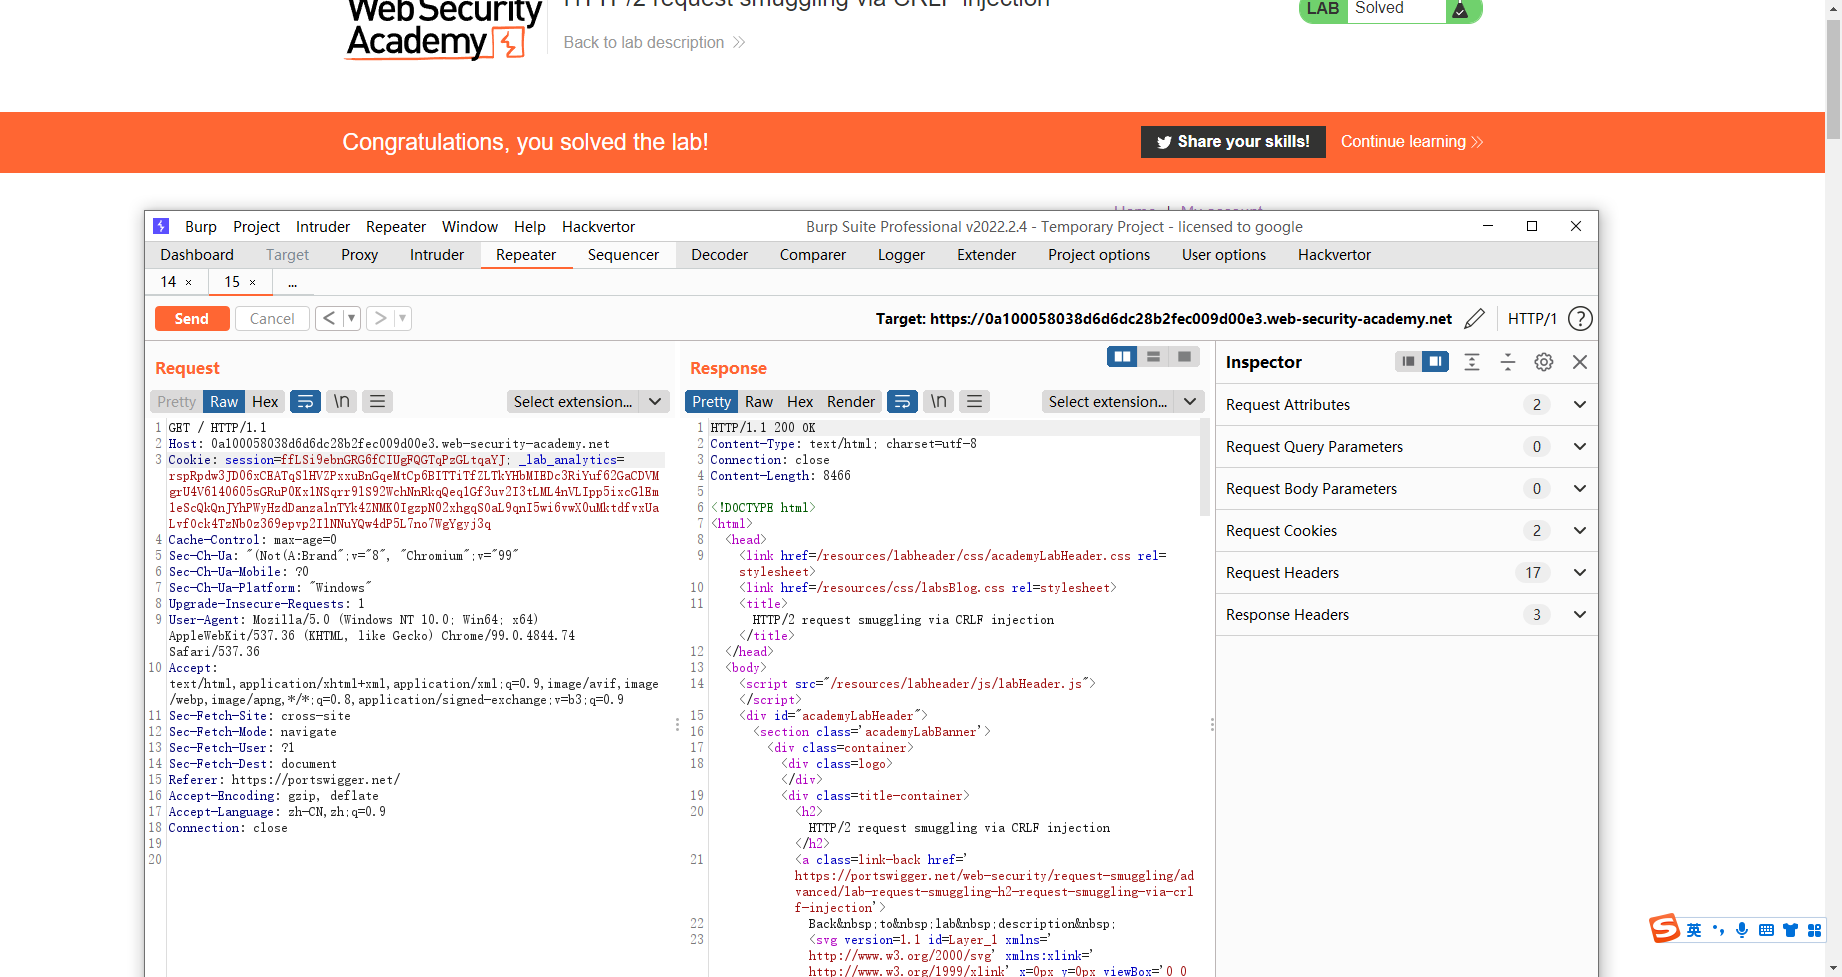Image resolution: width=1842 pixels, height=977 pixels.
Task: Collapse all Inspector sections icon
Action: pos(1508,362)
